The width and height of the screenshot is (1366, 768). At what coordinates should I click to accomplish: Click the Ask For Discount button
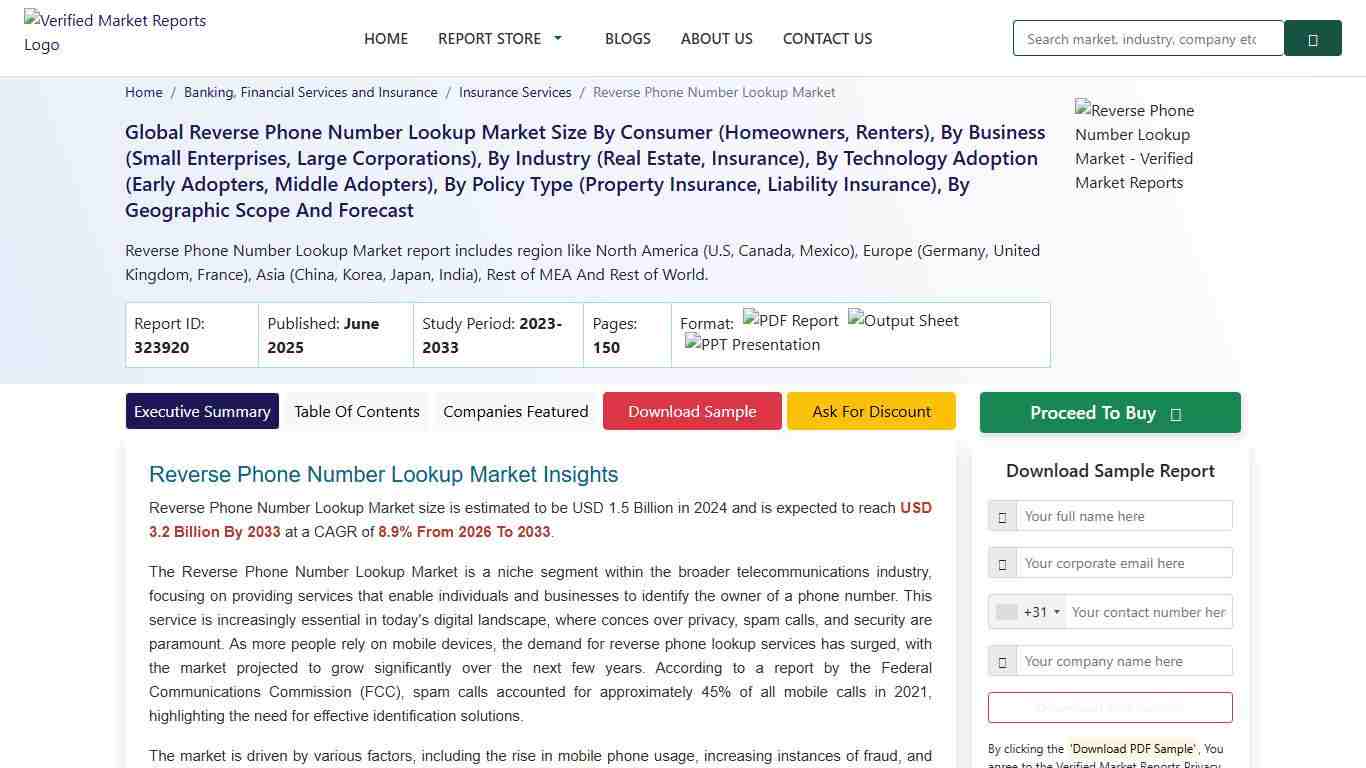coord(871,411)
